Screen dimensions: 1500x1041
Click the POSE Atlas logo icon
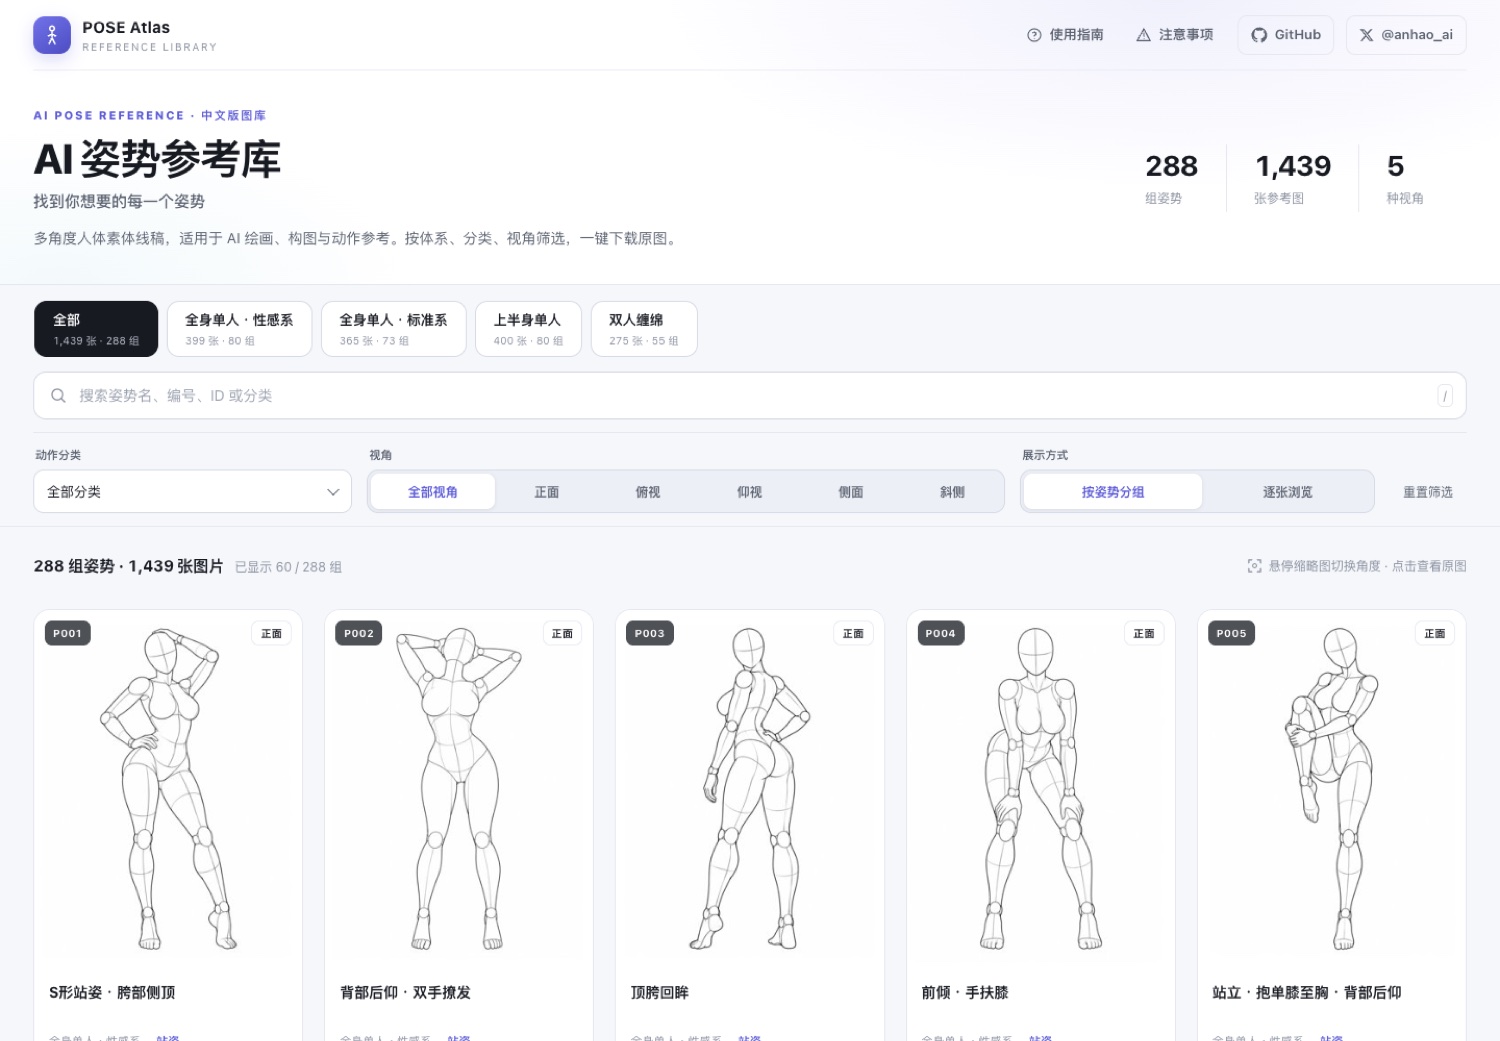52,35
